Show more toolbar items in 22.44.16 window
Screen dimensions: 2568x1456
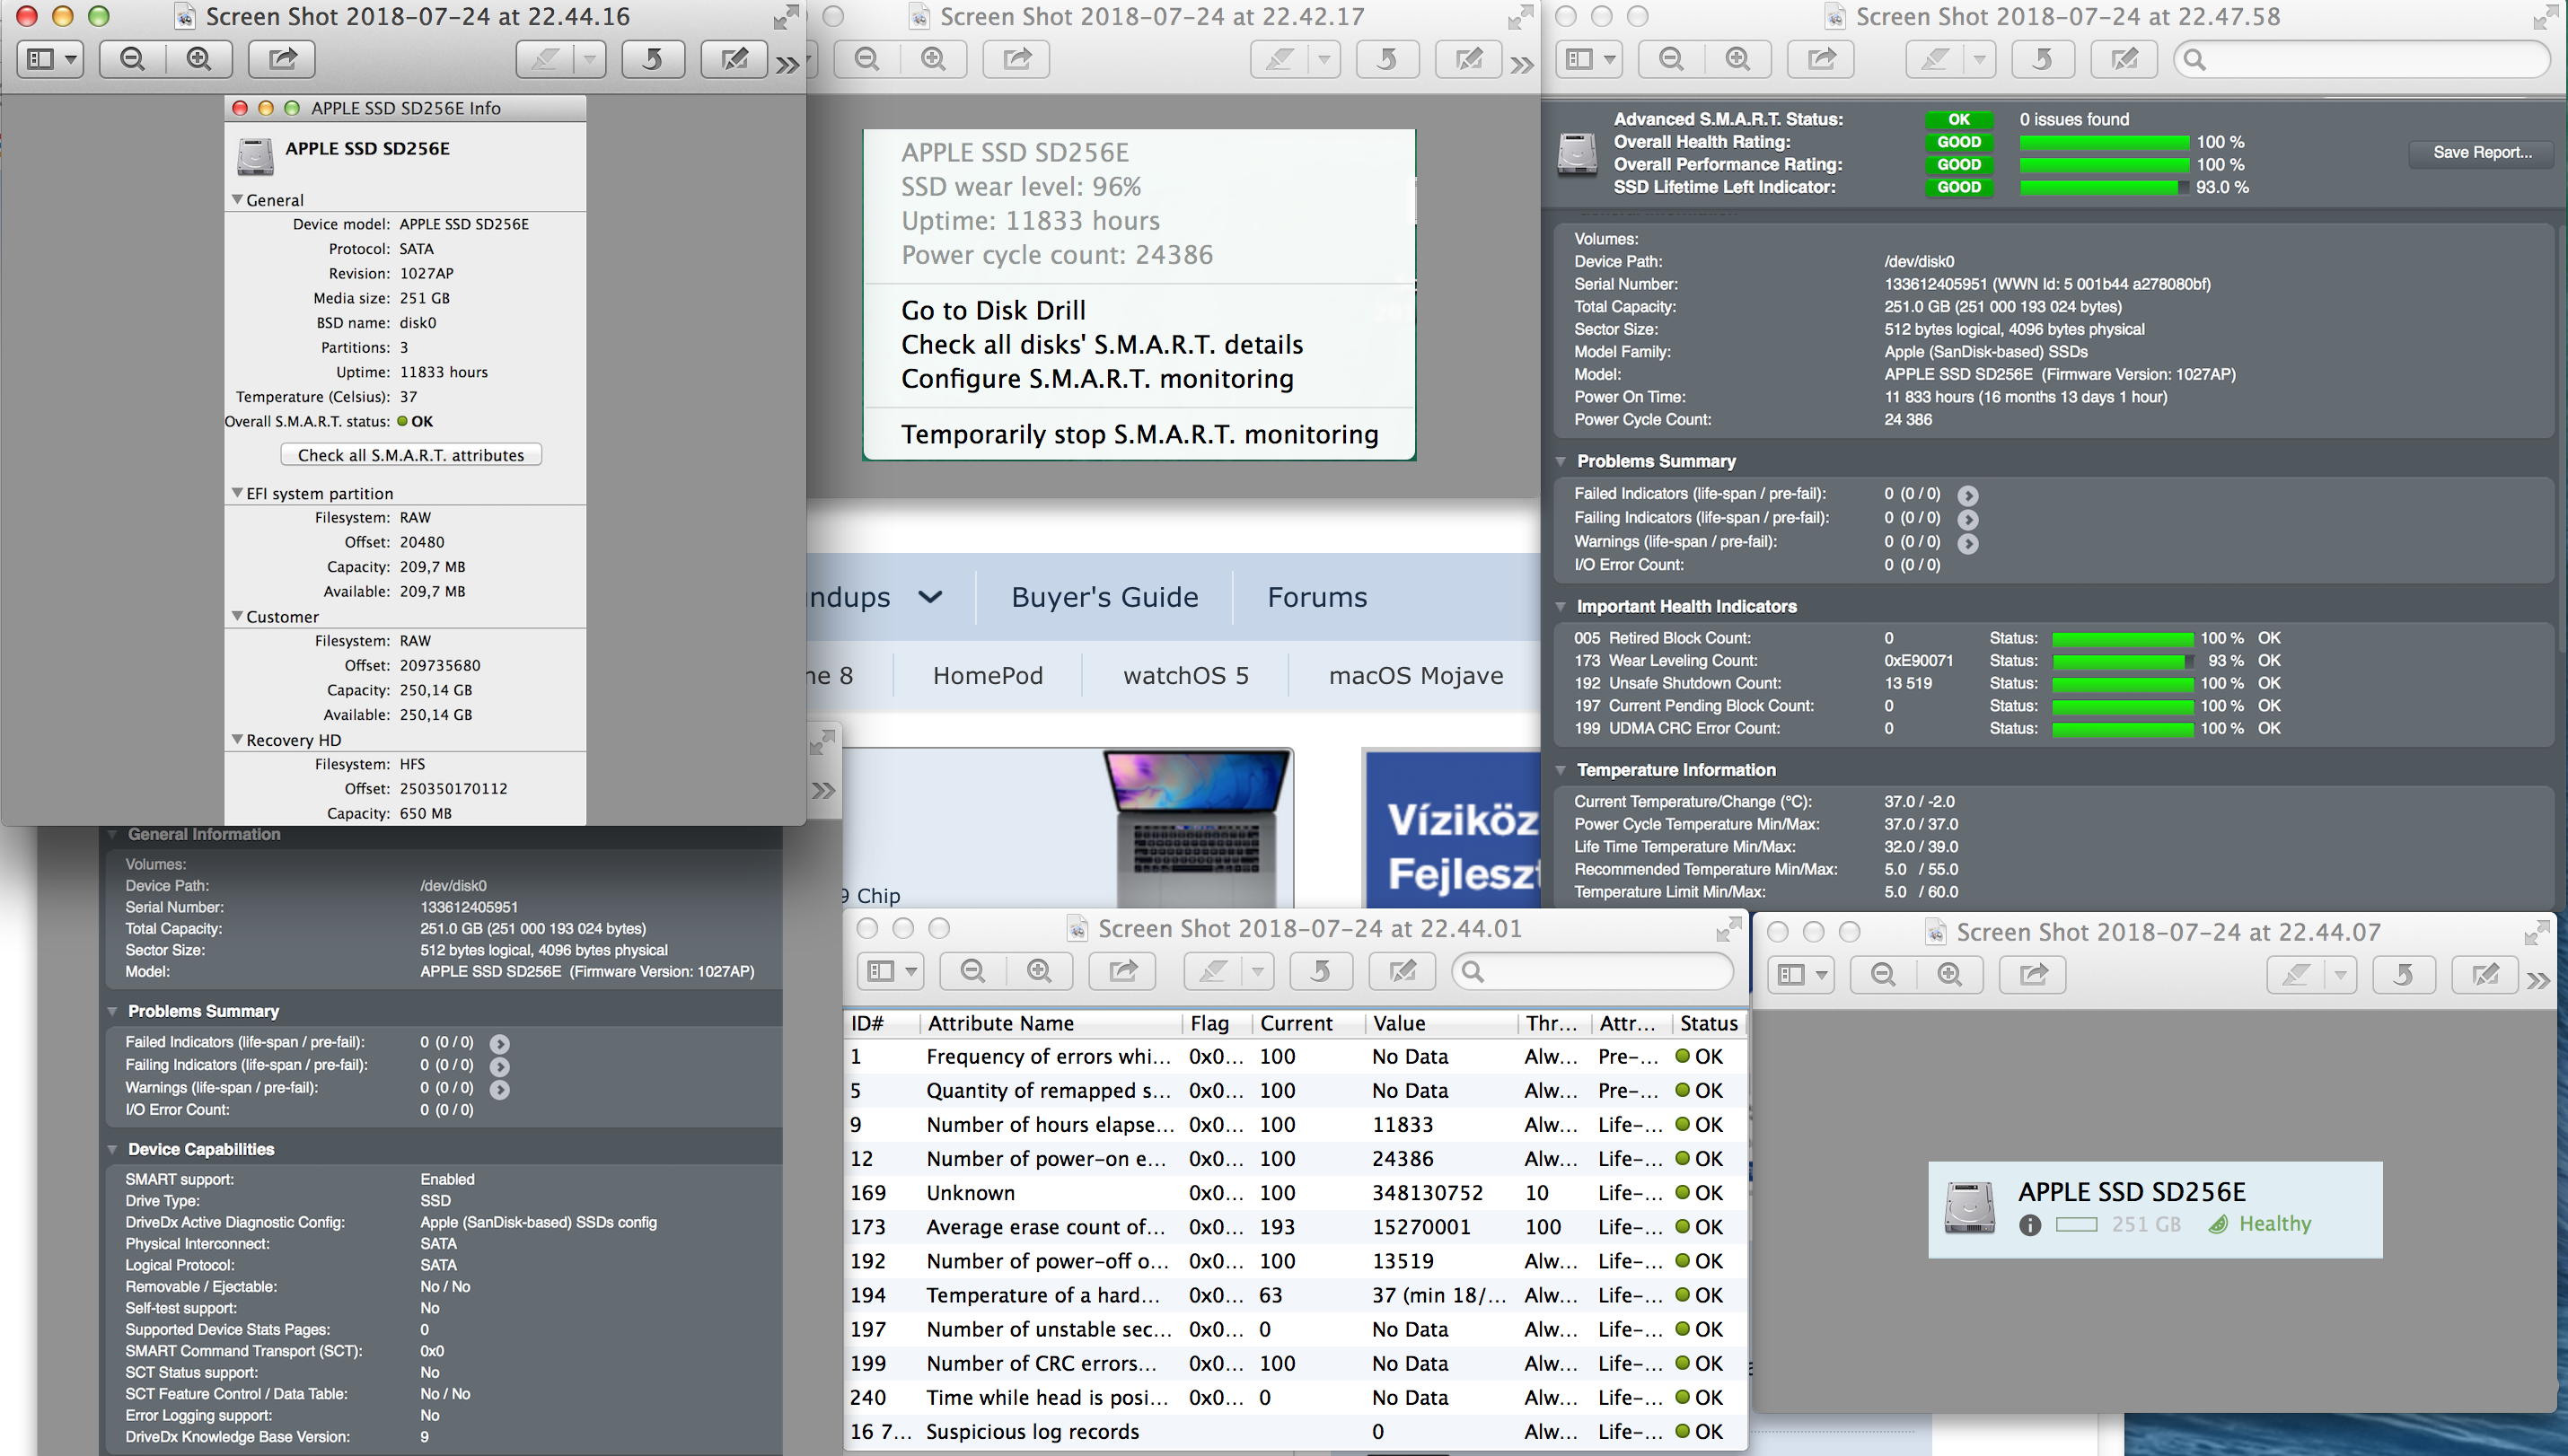tap(788, 65)
